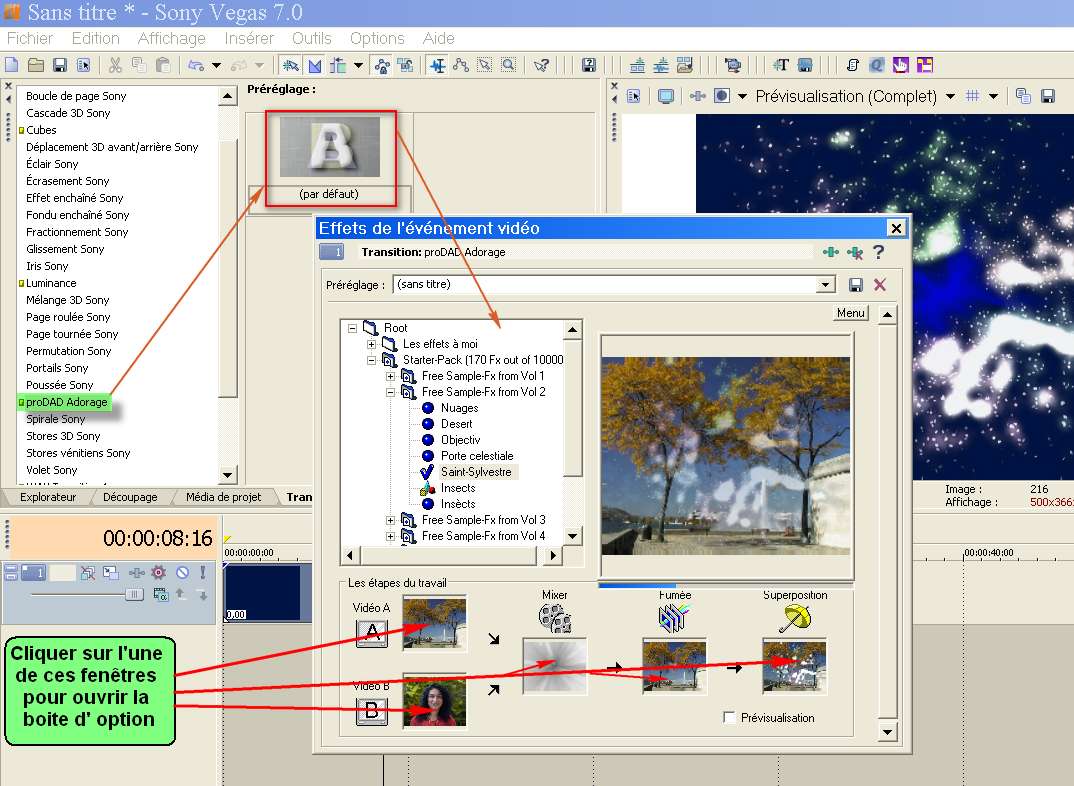Screen dimensions: 1074x786
Task: Select proDAD Adorage in transitions list
Action: tap(66, 402)
